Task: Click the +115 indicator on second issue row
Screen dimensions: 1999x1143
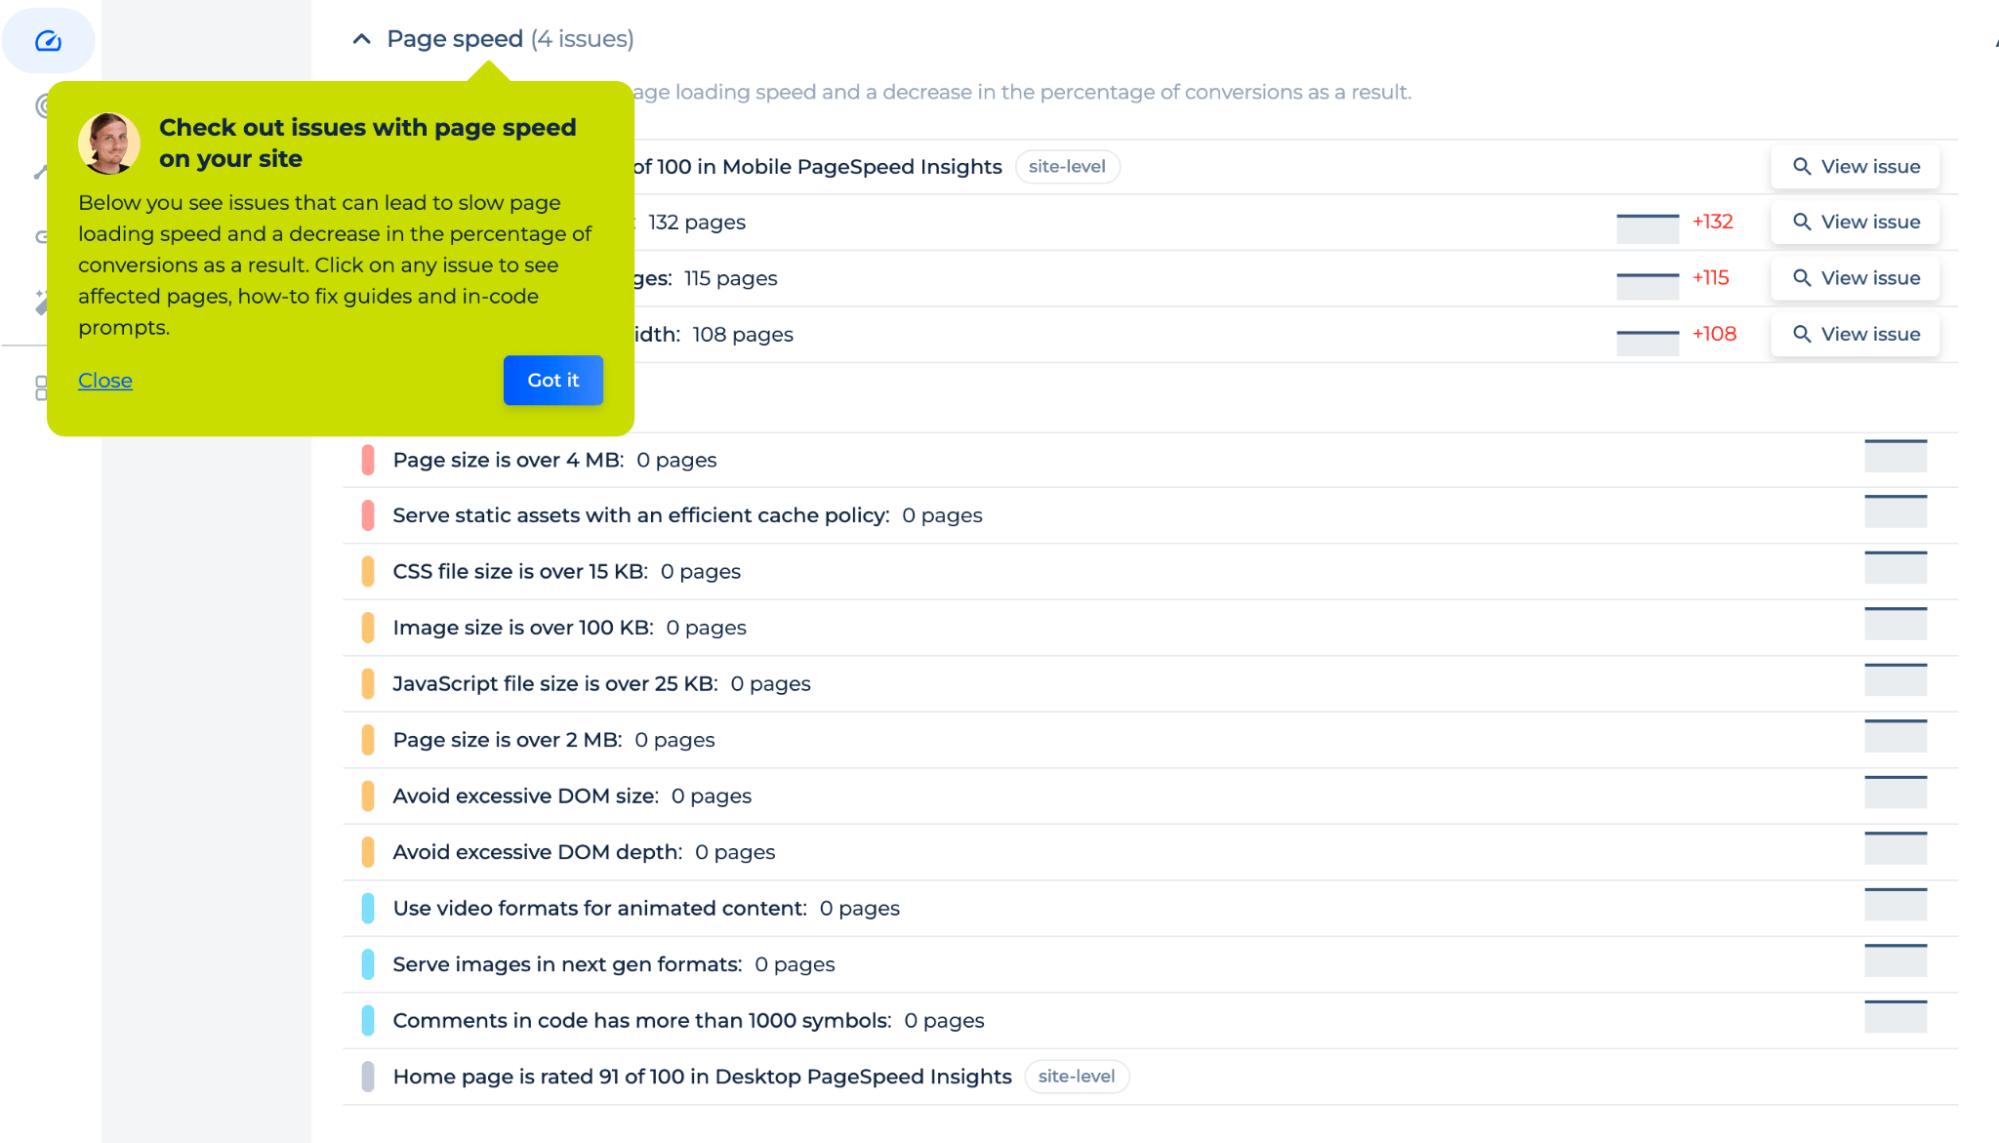Action: (x=1712, y=279)
